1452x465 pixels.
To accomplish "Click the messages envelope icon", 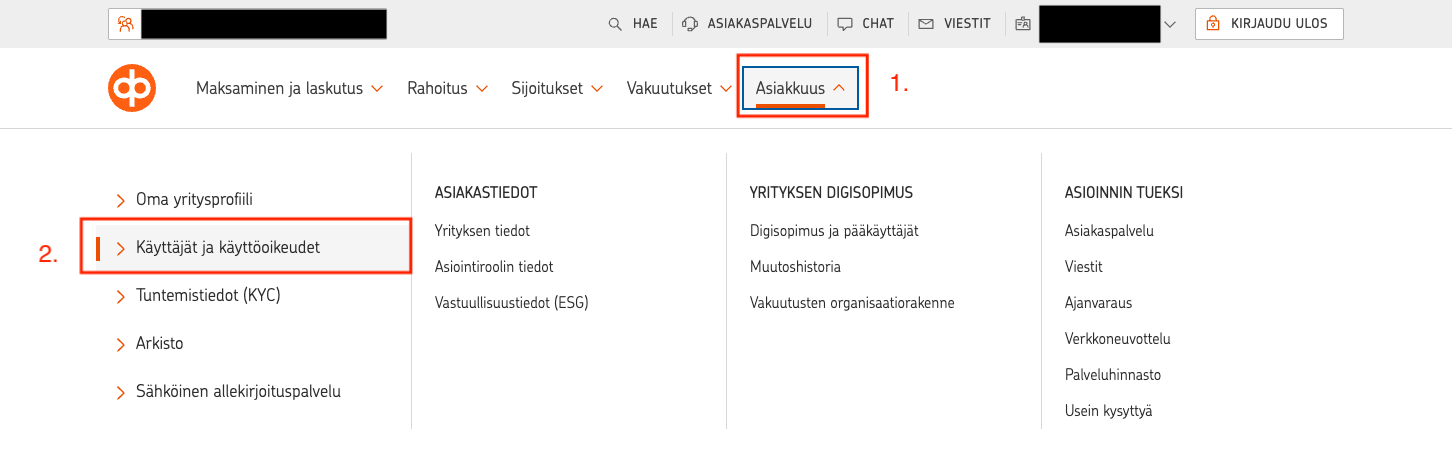I will click(926, 24).
